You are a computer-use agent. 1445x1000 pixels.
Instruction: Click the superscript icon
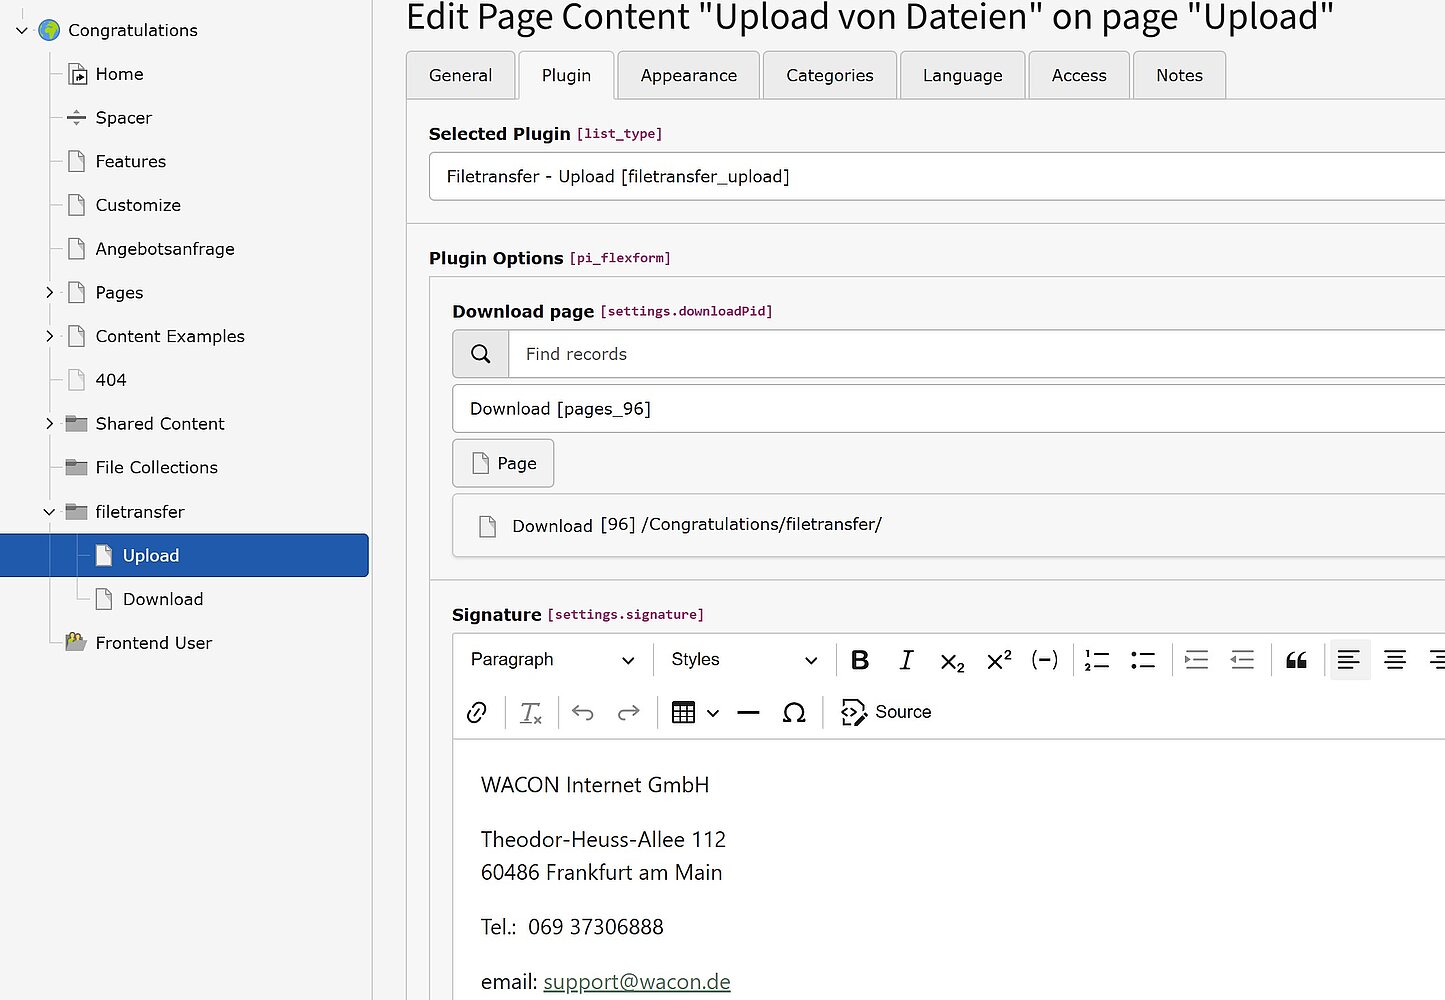pyautogui.click(x=998, y=660)
